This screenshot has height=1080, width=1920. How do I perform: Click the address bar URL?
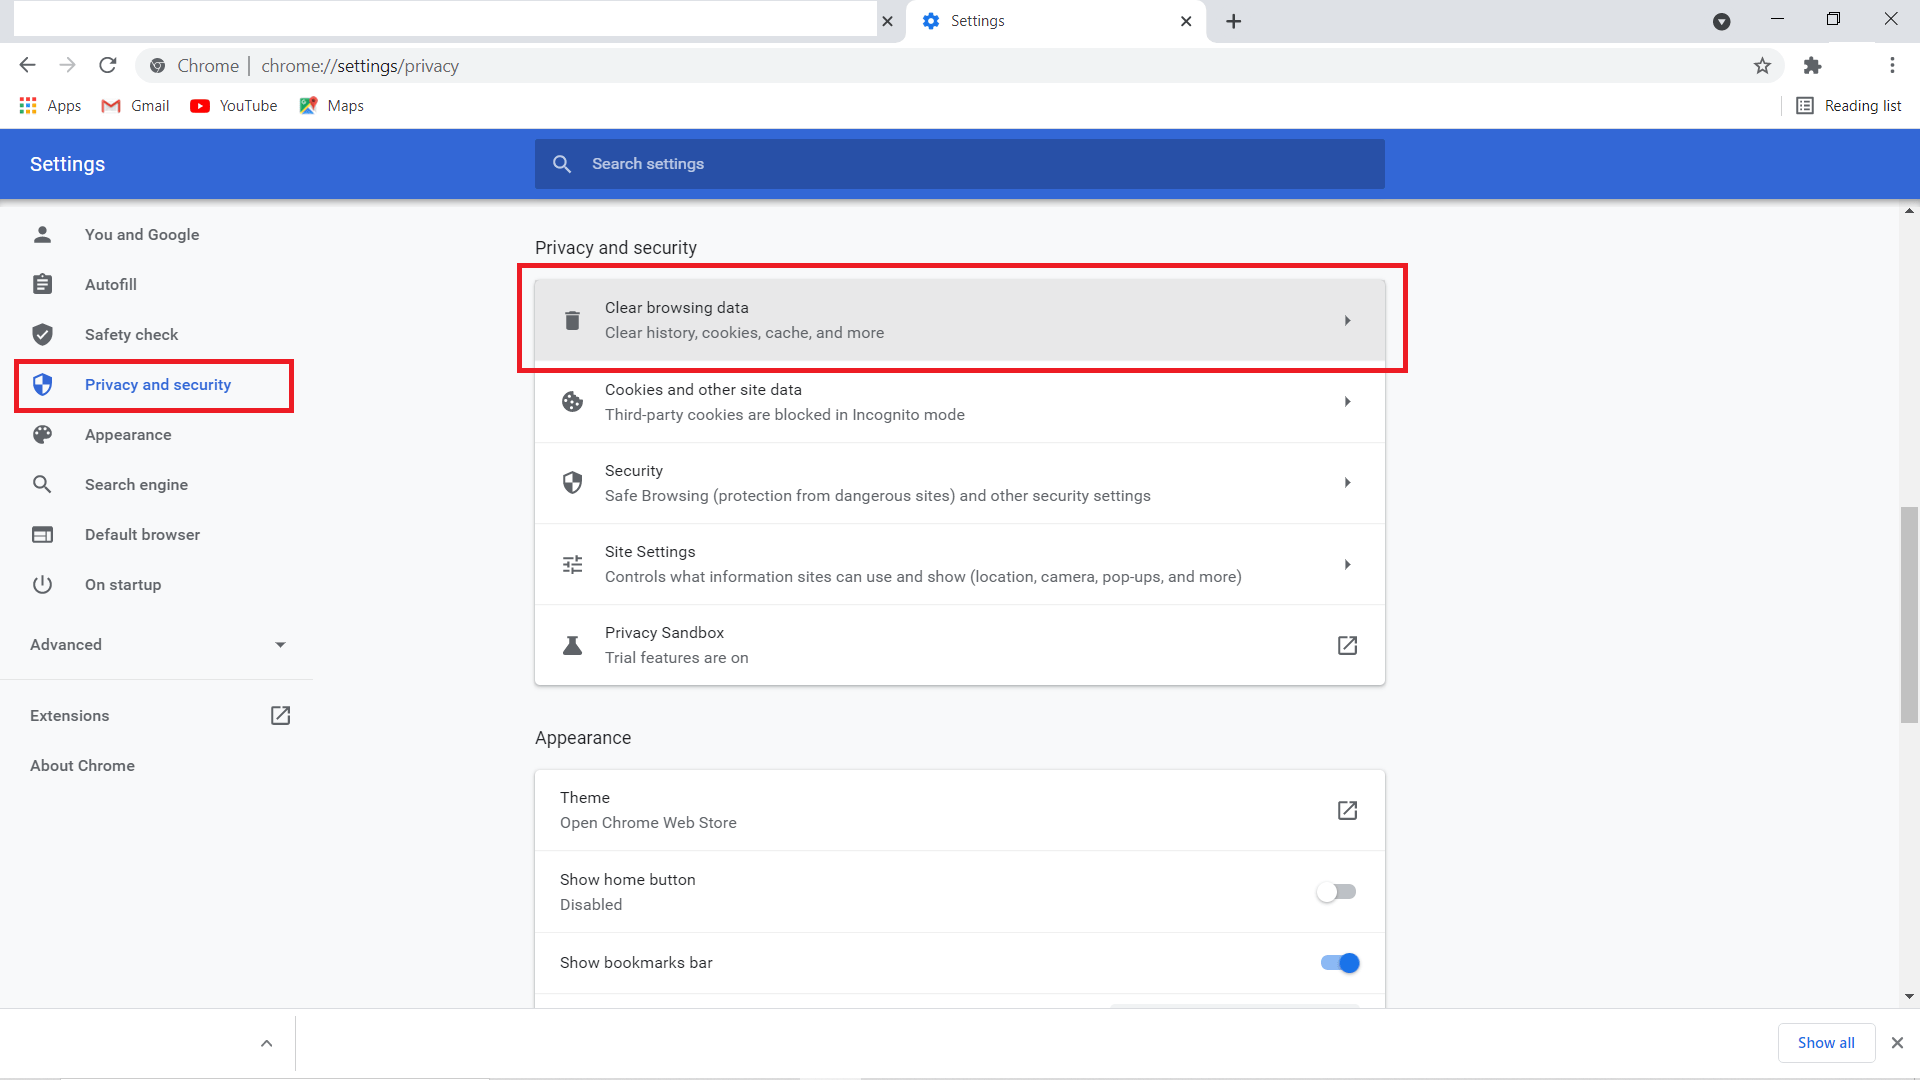tap(360, 66)
